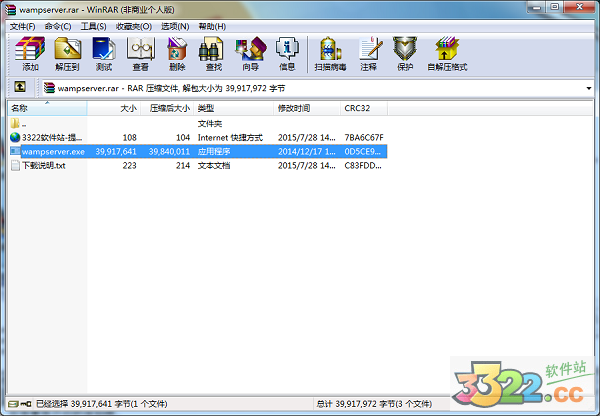This screenshot has width=600, height=416.
Task: Go up one level arrow button
Action: [20, 87]
